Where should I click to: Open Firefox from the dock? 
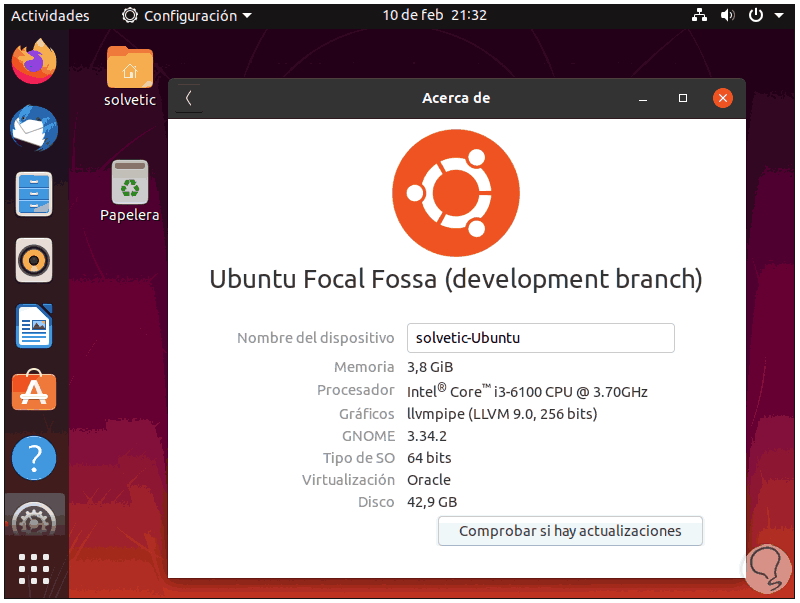click(34, 62)
